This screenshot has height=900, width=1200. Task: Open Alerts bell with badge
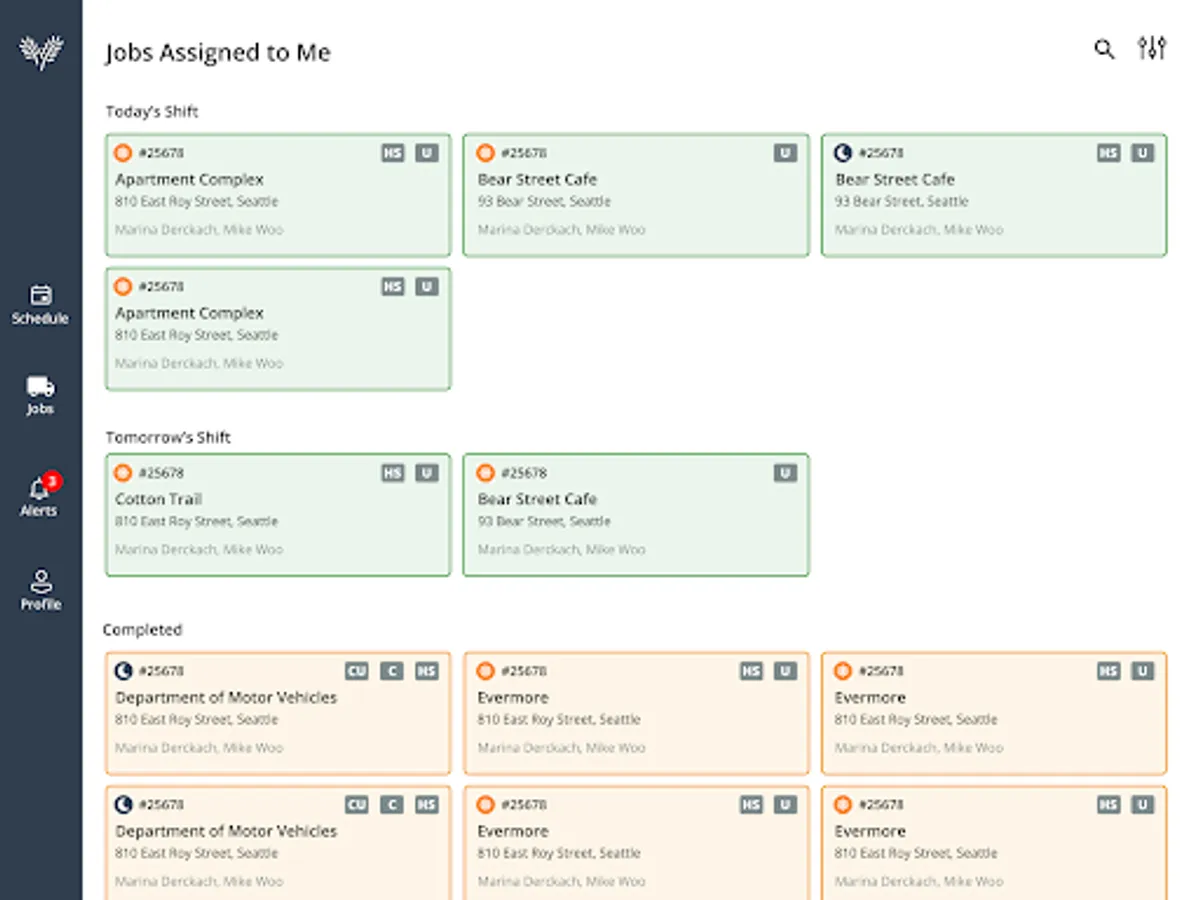point(40,496)
